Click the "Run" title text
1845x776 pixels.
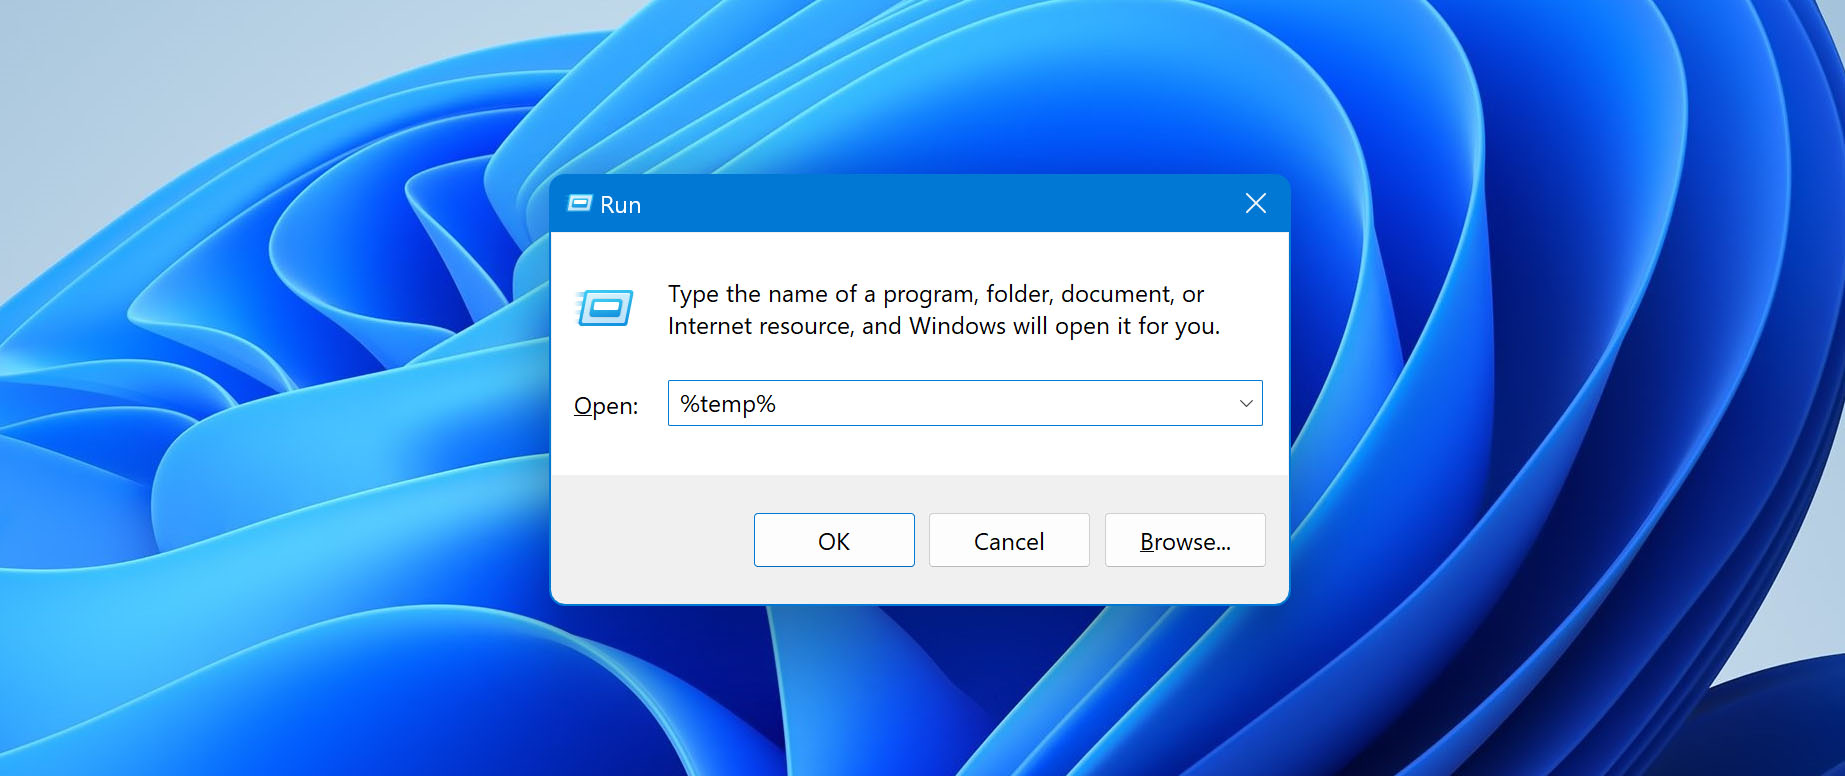click(620, 205)
